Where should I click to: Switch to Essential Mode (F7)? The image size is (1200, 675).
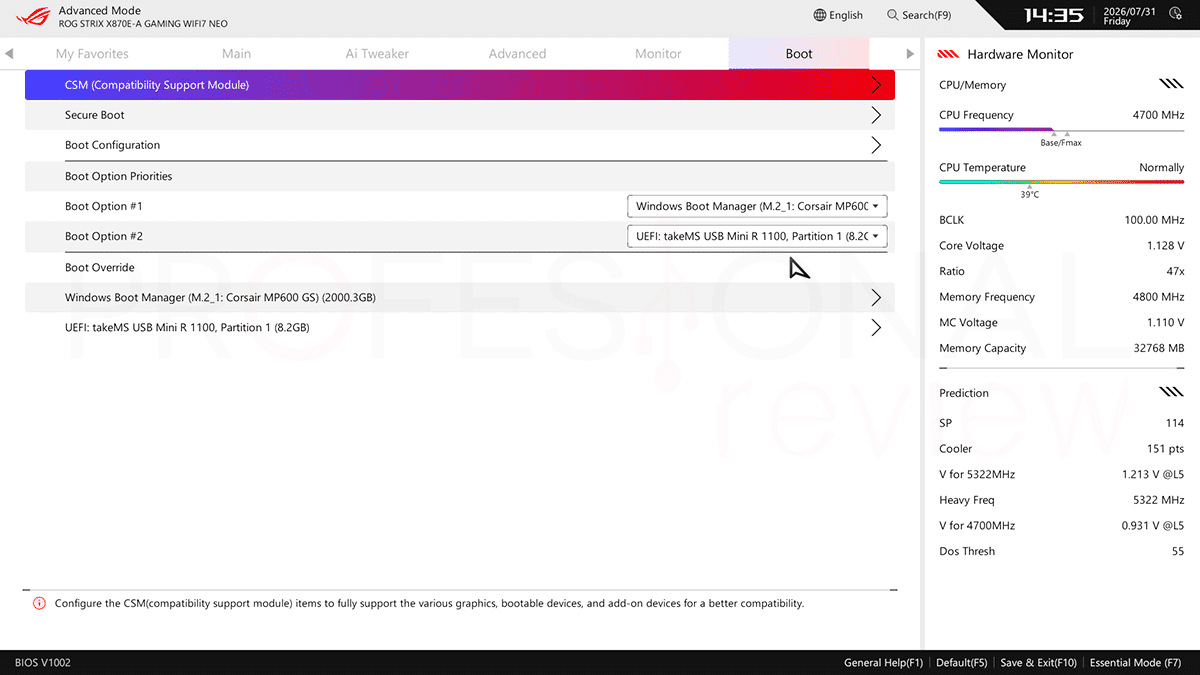1135,662
